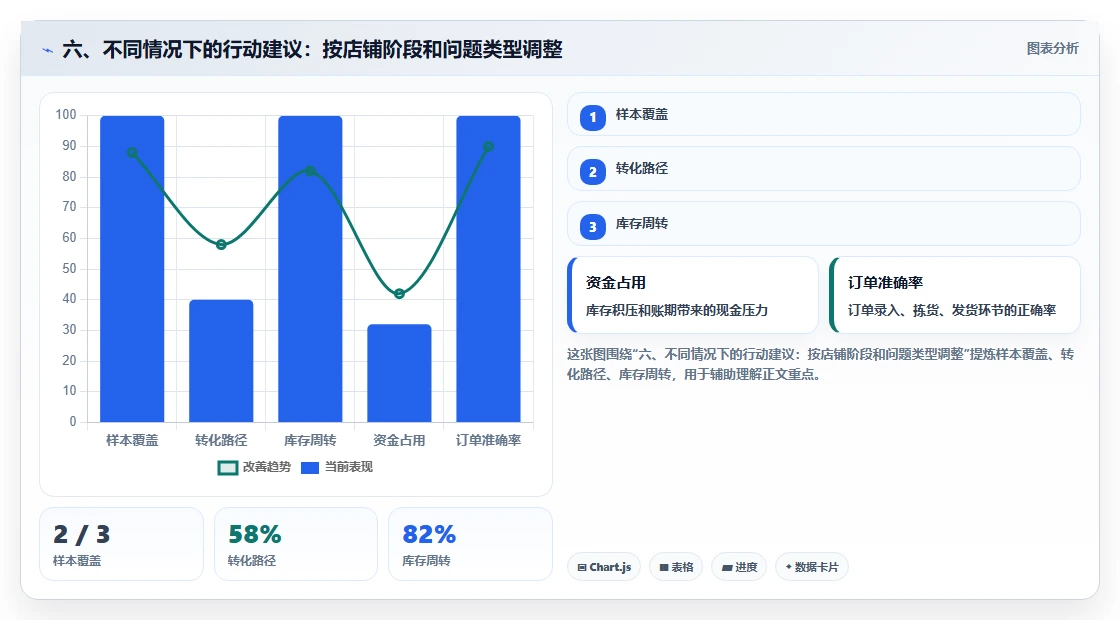
Task: Click the section title 六、不同情况下的行动建议
Action: [x=312, y=49]
